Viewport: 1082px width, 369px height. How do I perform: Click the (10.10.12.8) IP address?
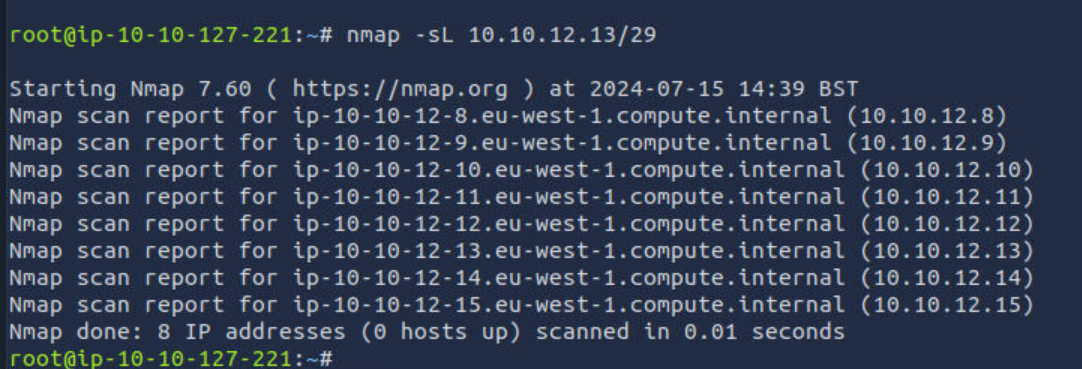926,117
